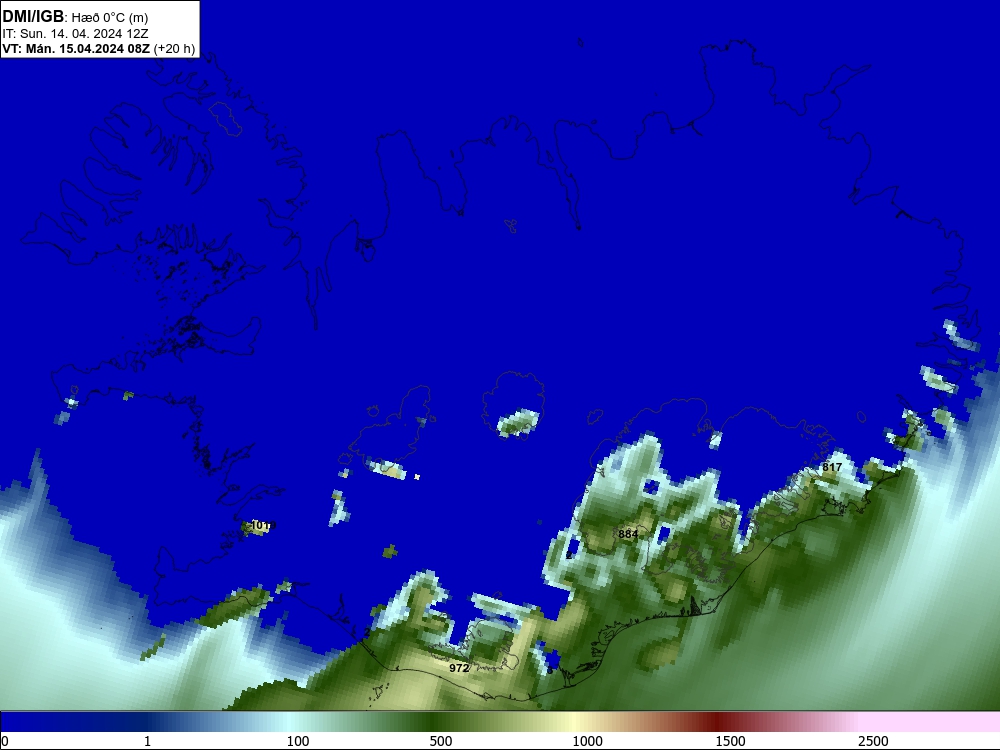
Task: Click the DMI/IGB title text
Action: click(x=33, y=17)
